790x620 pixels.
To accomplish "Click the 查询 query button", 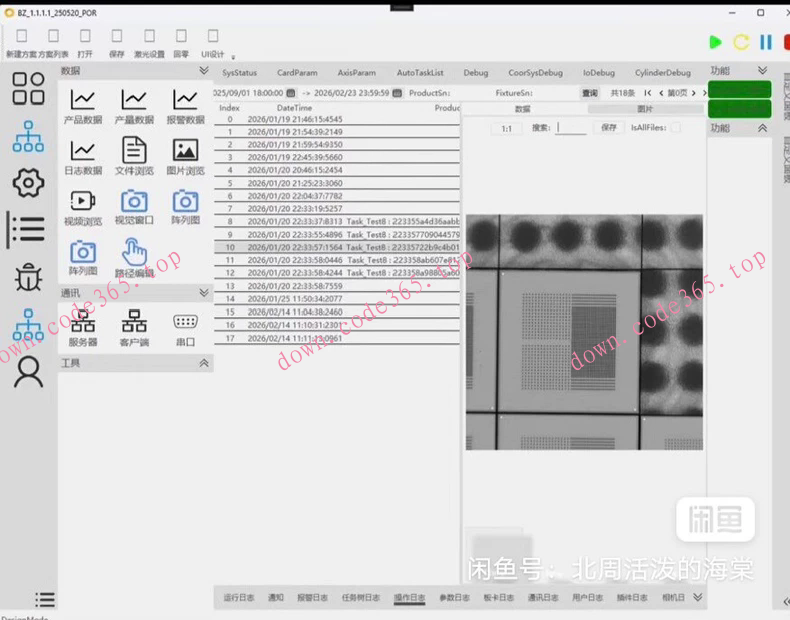I will click(x=590, y=93).
